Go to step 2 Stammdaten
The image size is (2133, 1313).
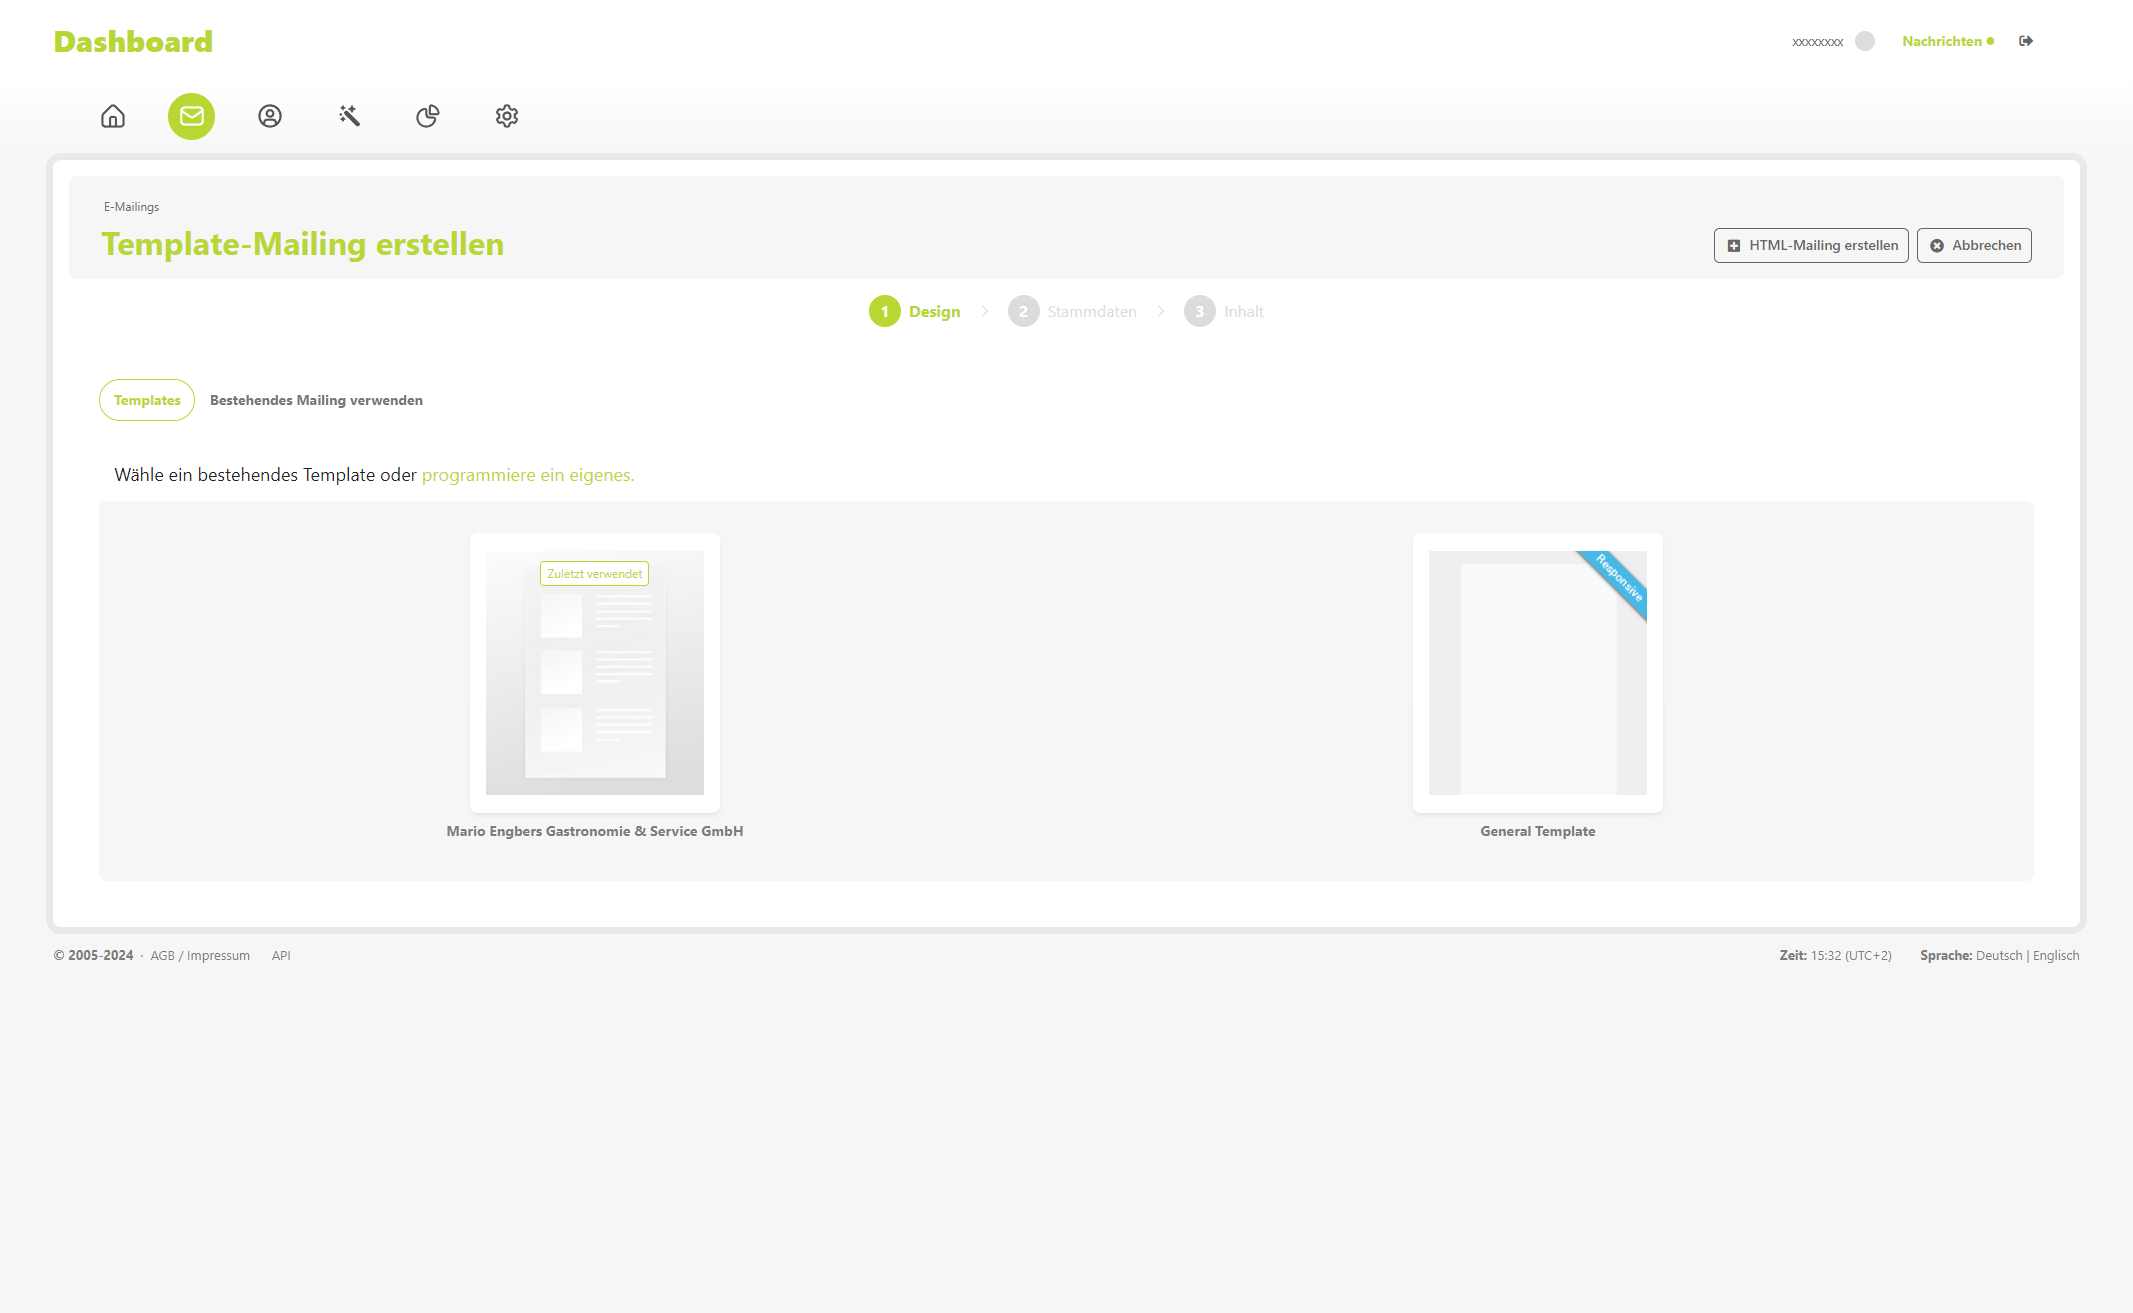(1073, 311)
